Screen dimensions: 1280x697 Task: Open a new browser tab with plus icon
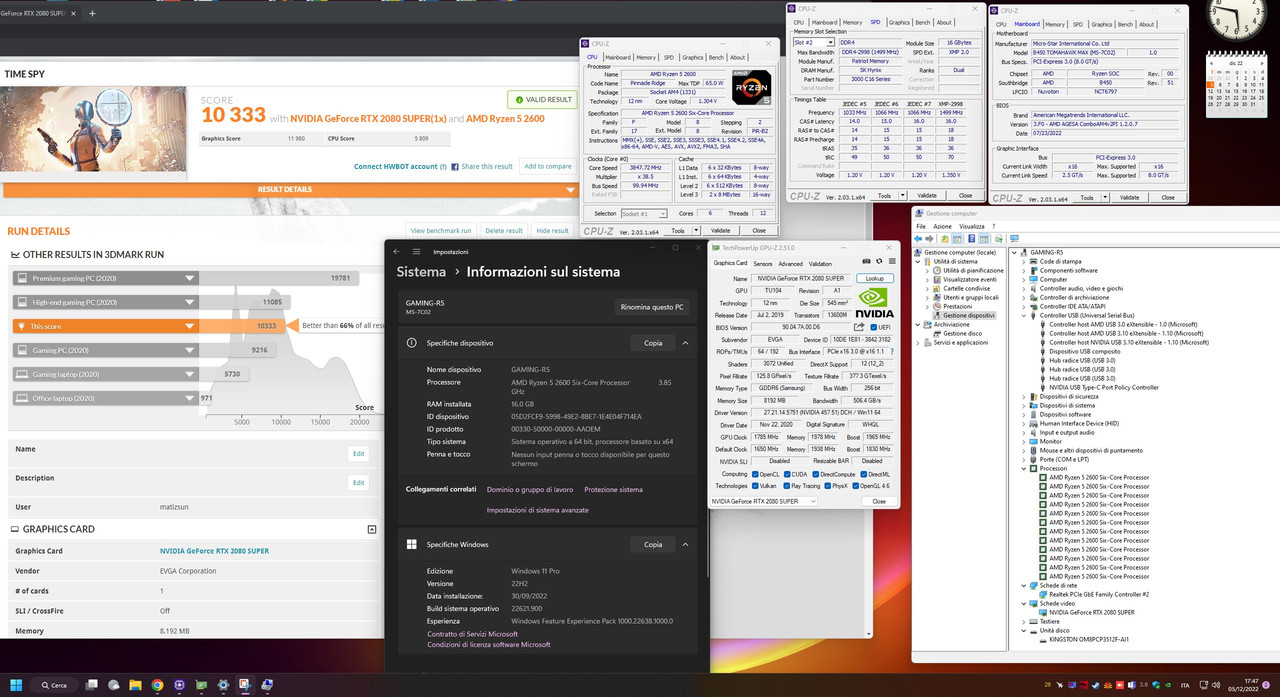93,14
